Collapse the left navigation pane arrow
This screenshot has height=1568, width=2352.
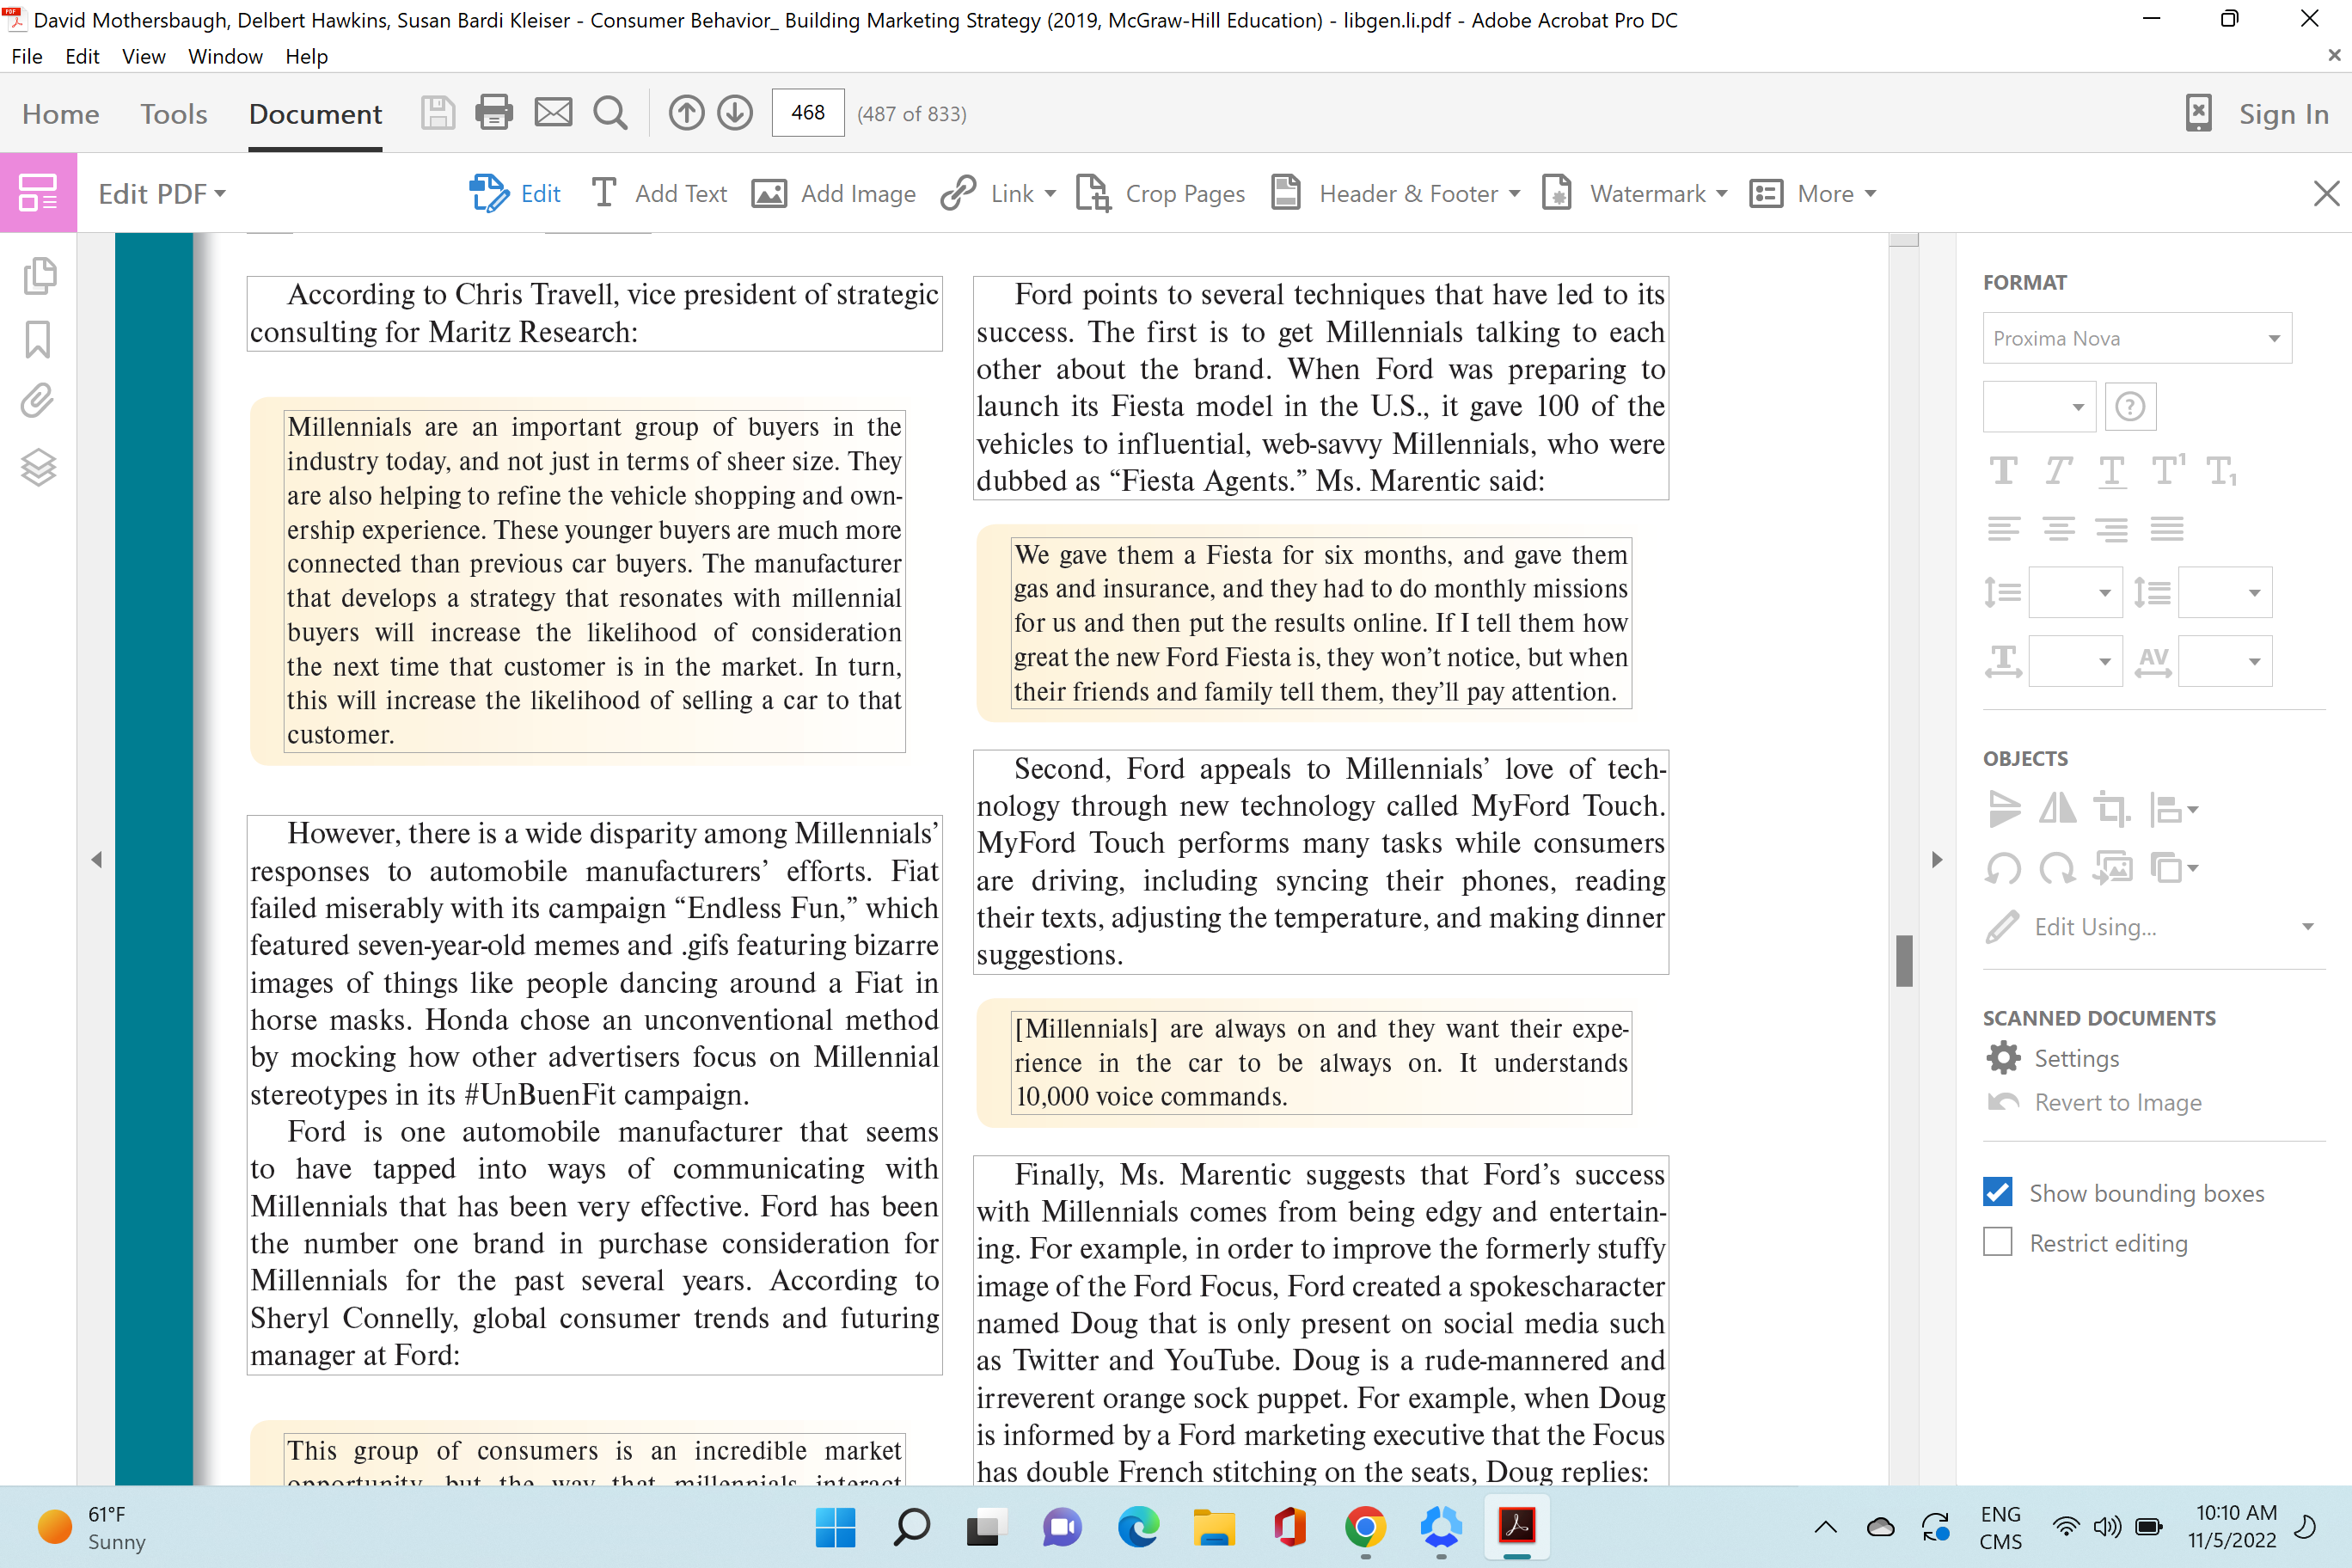point(96,859)
